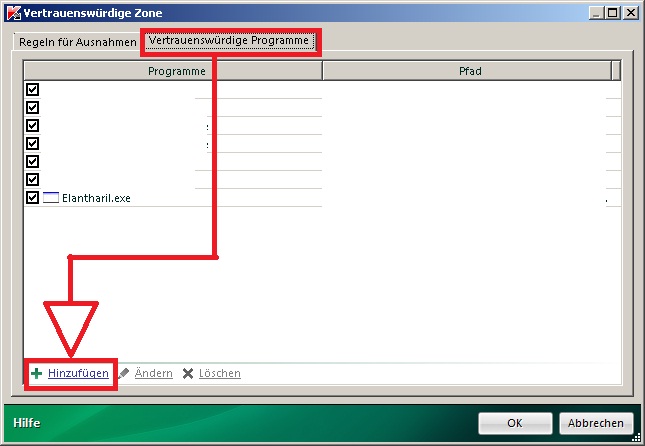Screen dimensions: 645x446
Task: Click the pencil icon next to Ändern
Action: point(124,373)
